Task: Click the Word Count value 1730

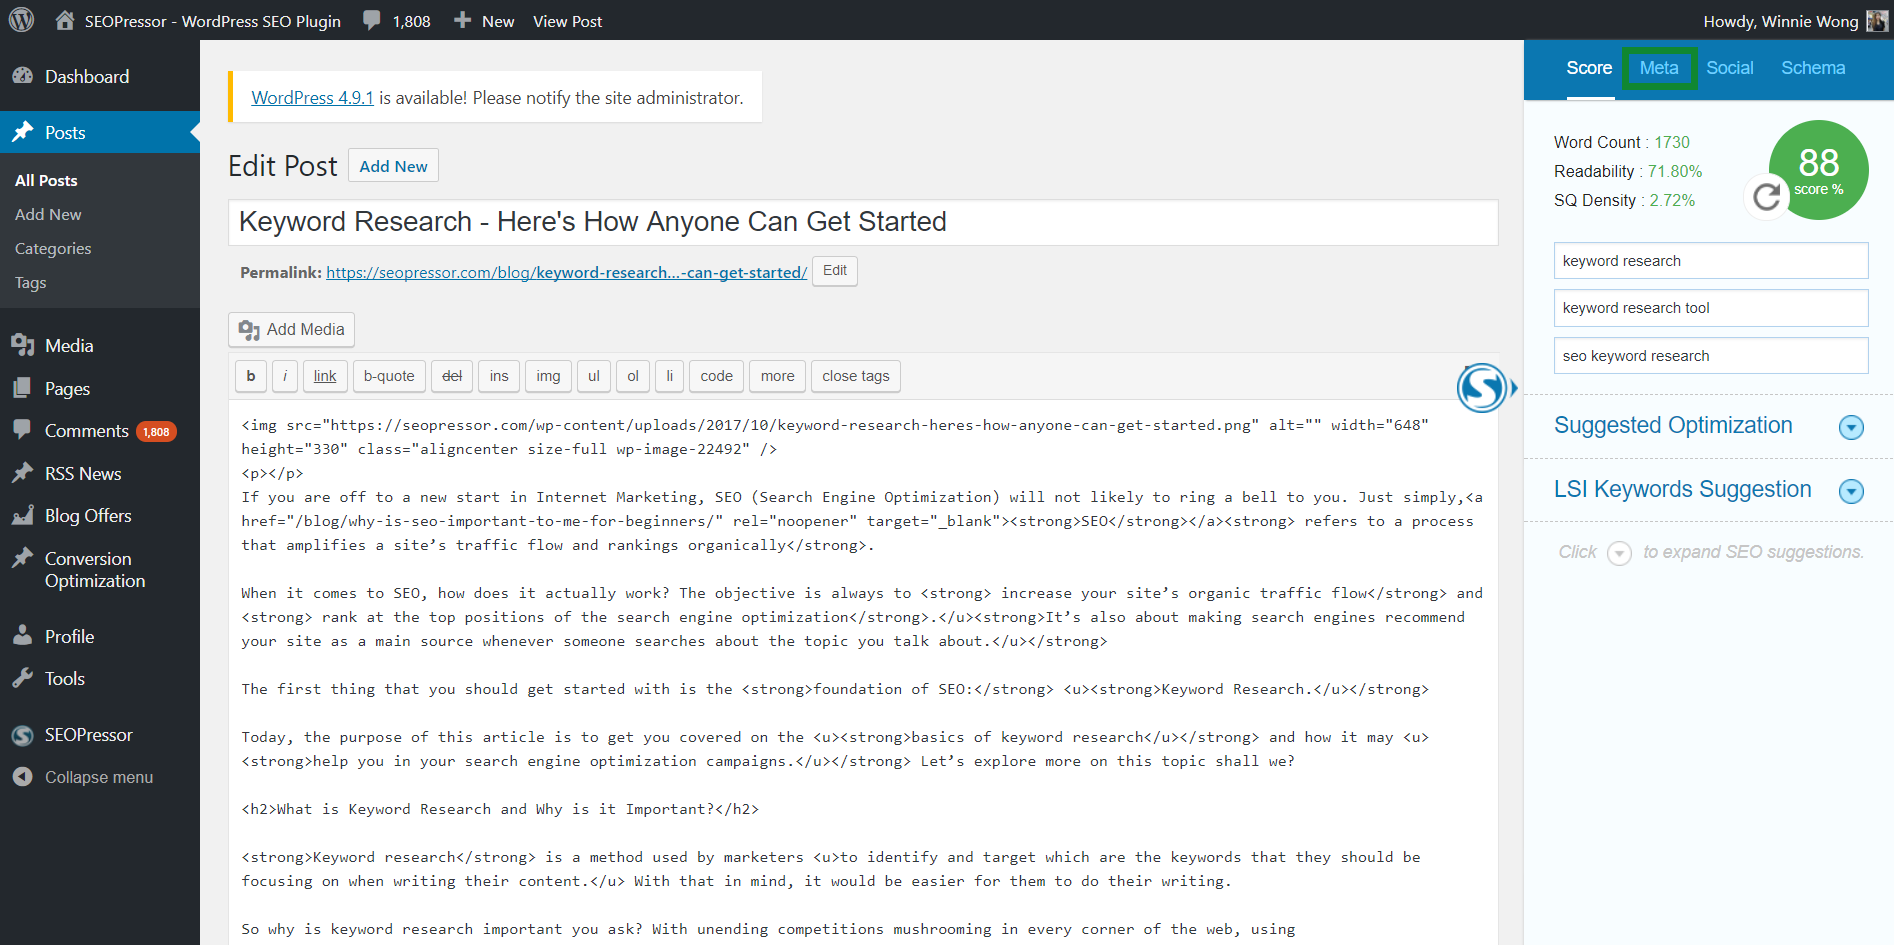Action: click(x=1672, y=142)
